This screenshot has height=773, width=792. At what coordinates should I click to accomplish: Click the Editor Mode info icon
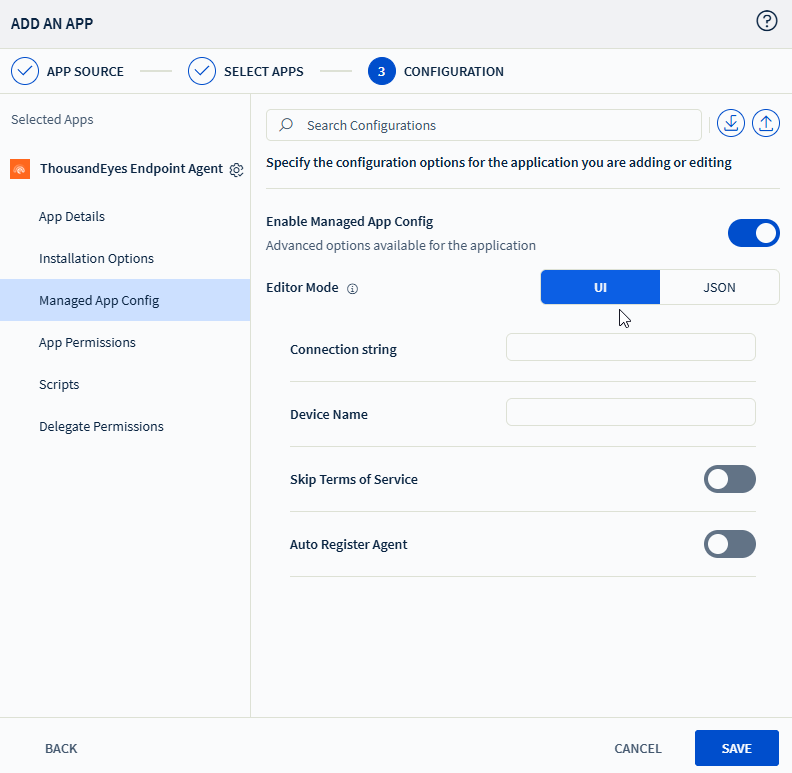tap(352, 288)
